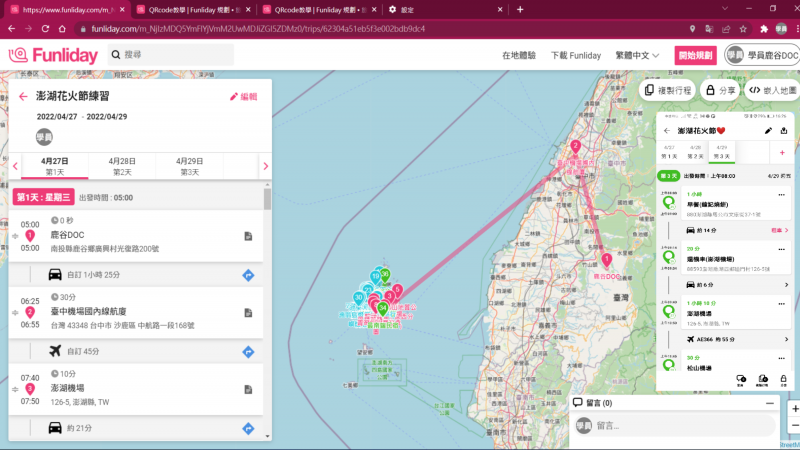Click the back arrow beside 澎湖花火節練習

pyautogui.click(x=23, y=97)
